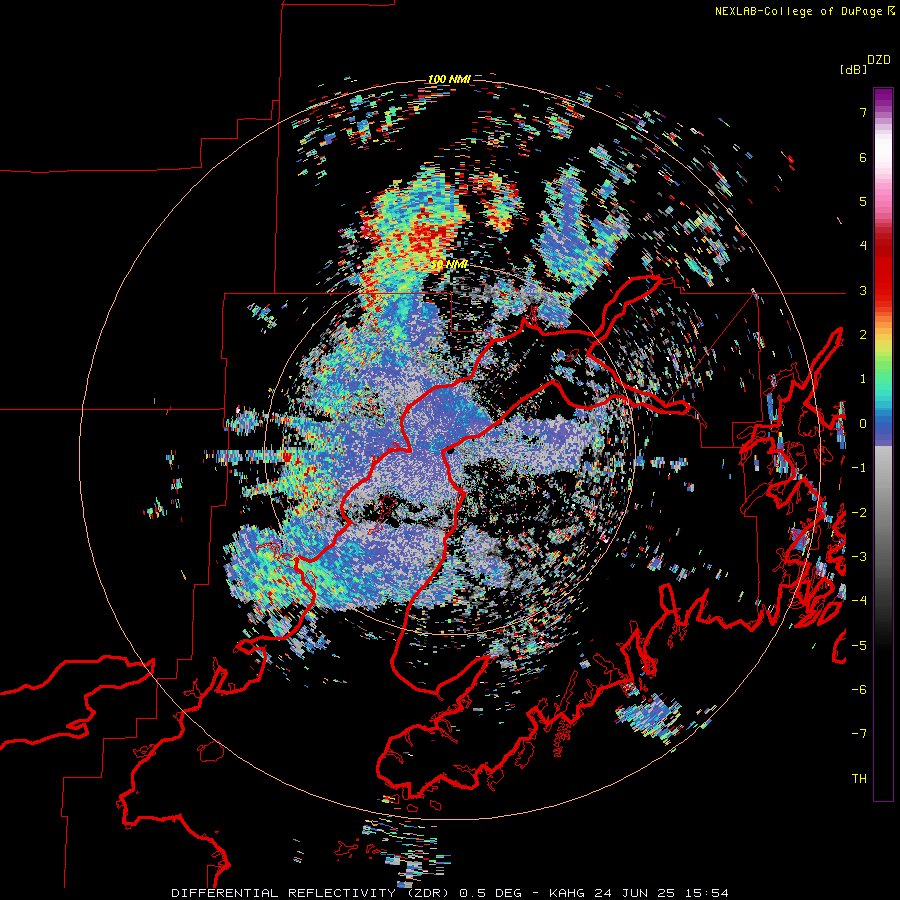Click the 2 value on the color scale
Screen dimensions: 900x900
(863, 335)
